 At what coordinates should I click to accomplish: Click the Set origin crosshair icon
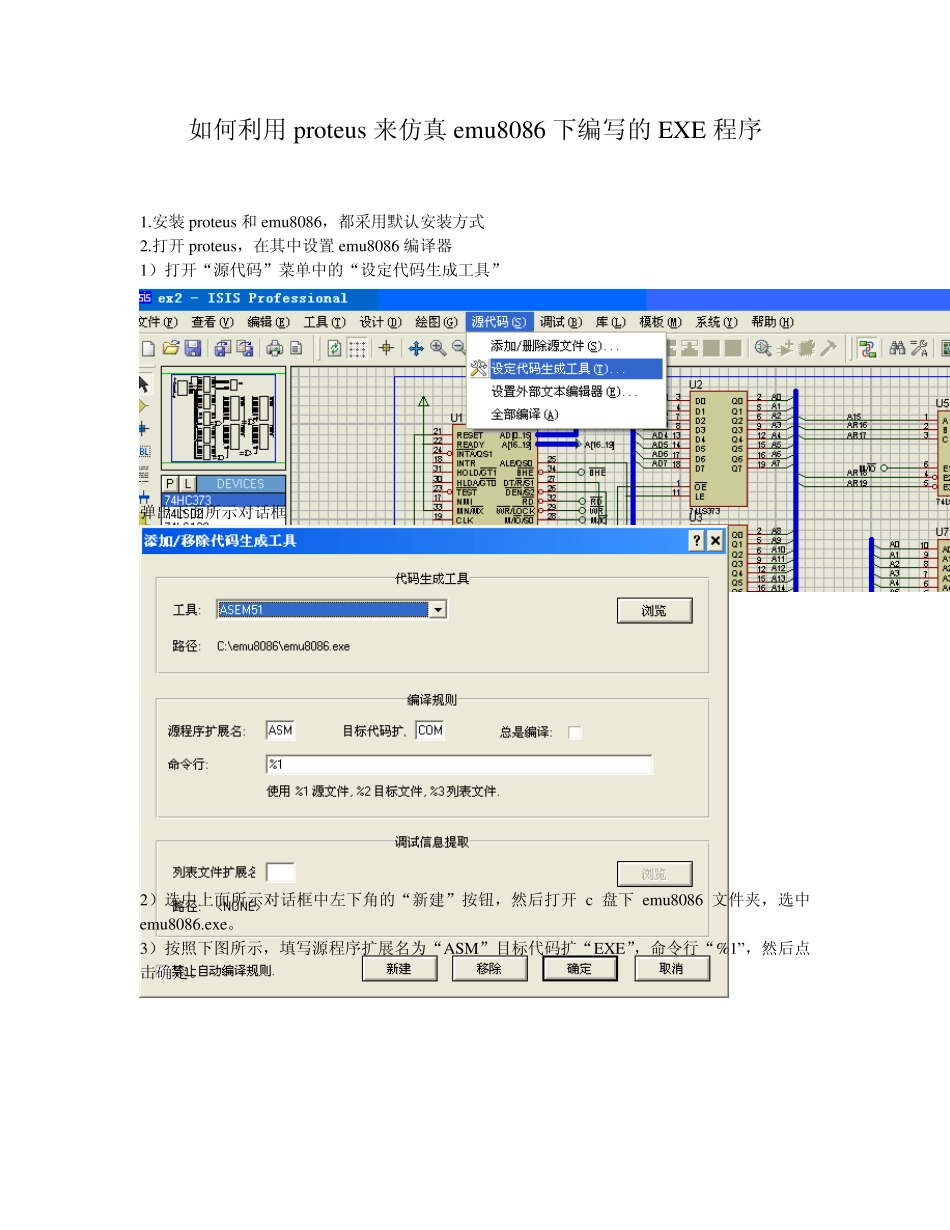coord(386,348)
